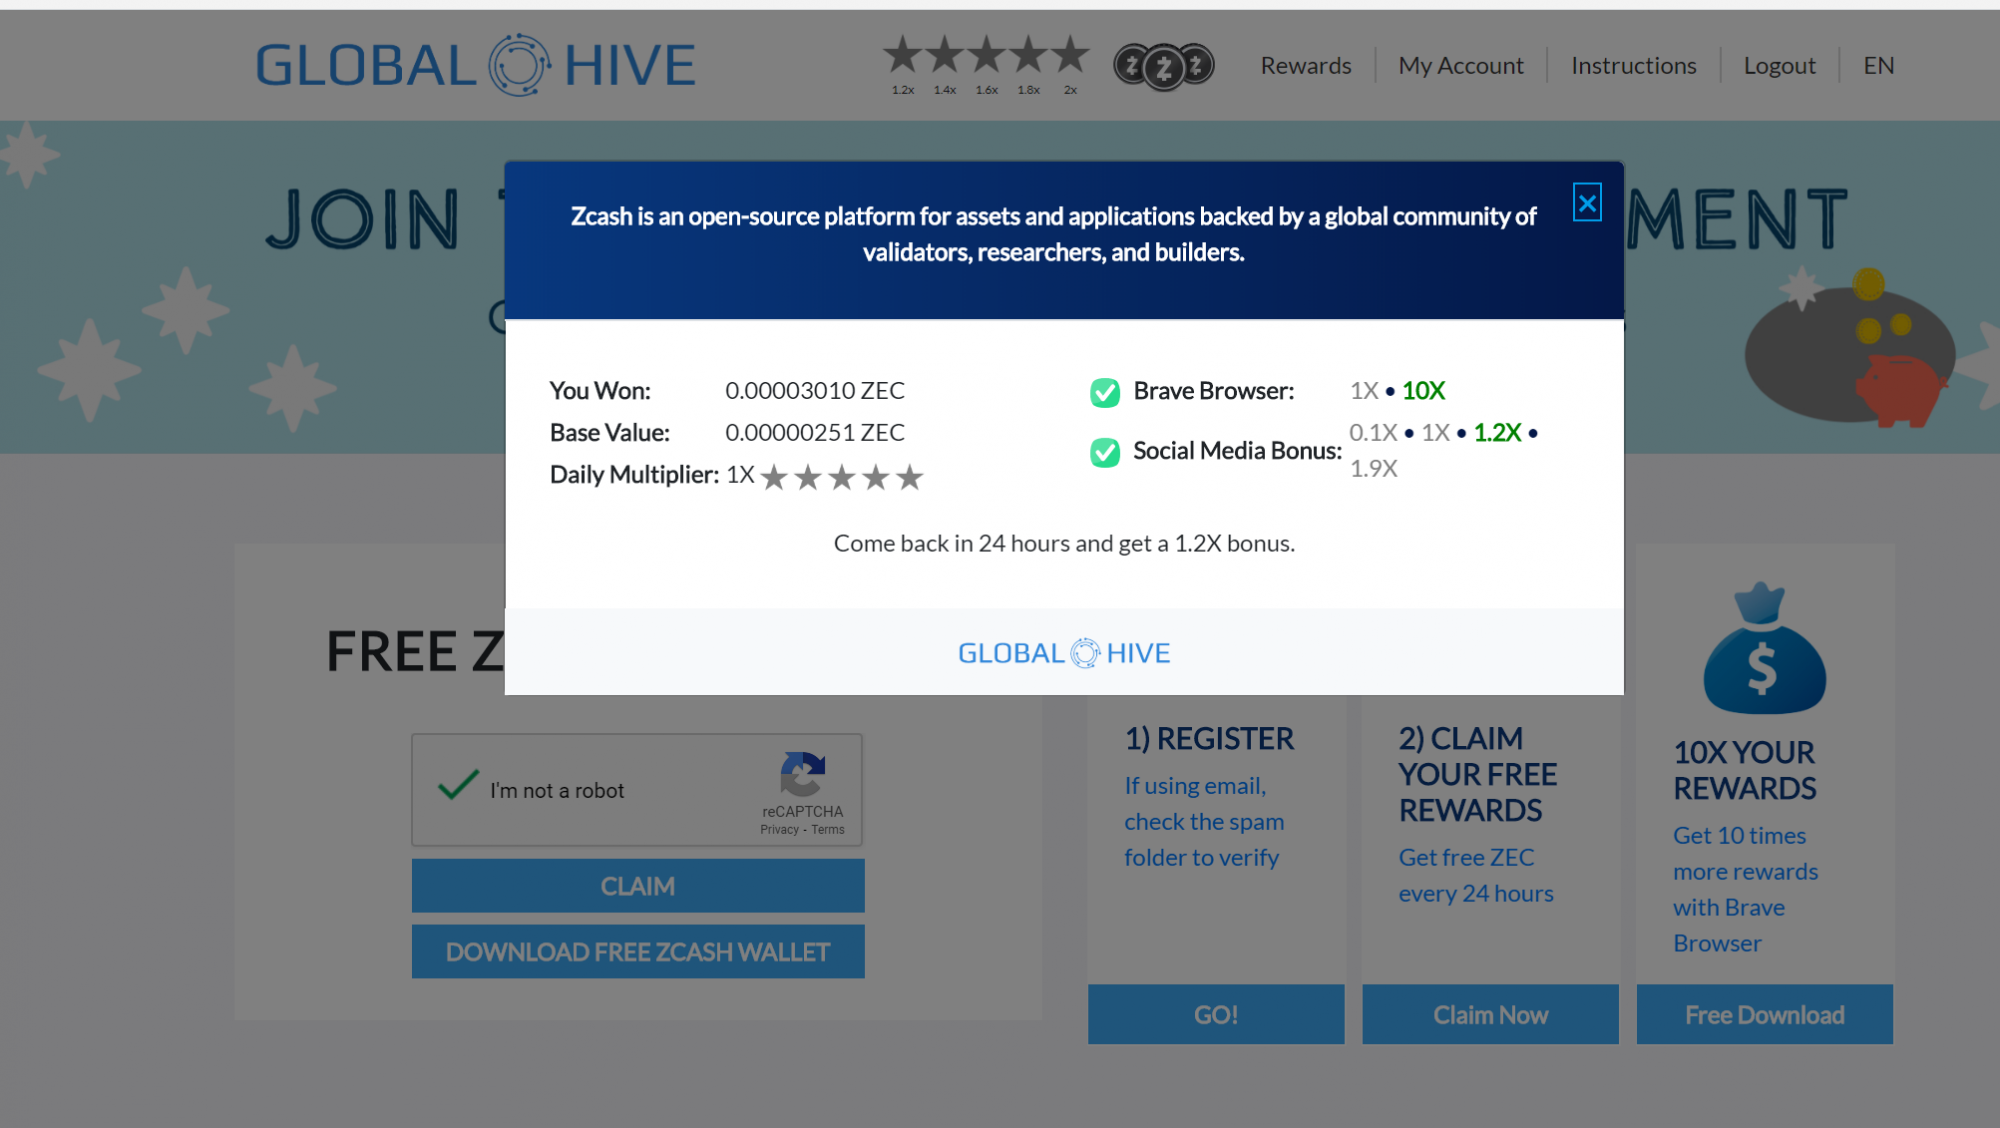
Task: Close the Zcash reward popup
Action: (1587, 203)
